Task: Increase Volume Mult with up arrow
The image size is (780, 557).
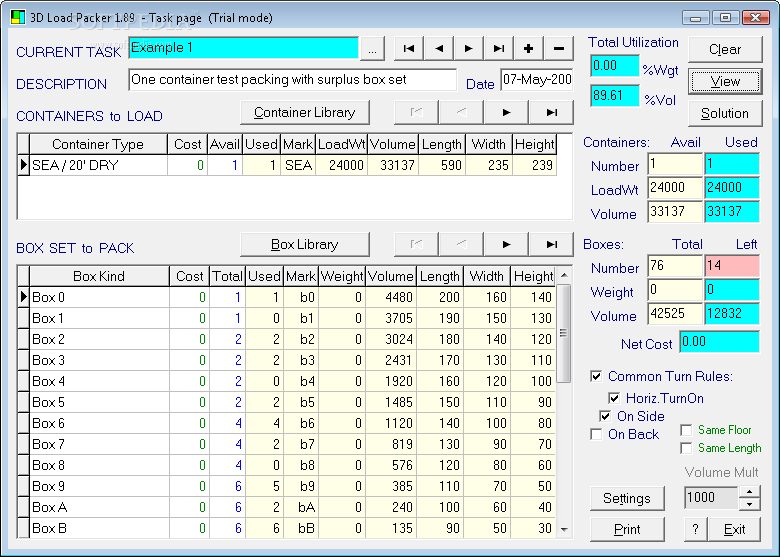Action: (749, 492)
